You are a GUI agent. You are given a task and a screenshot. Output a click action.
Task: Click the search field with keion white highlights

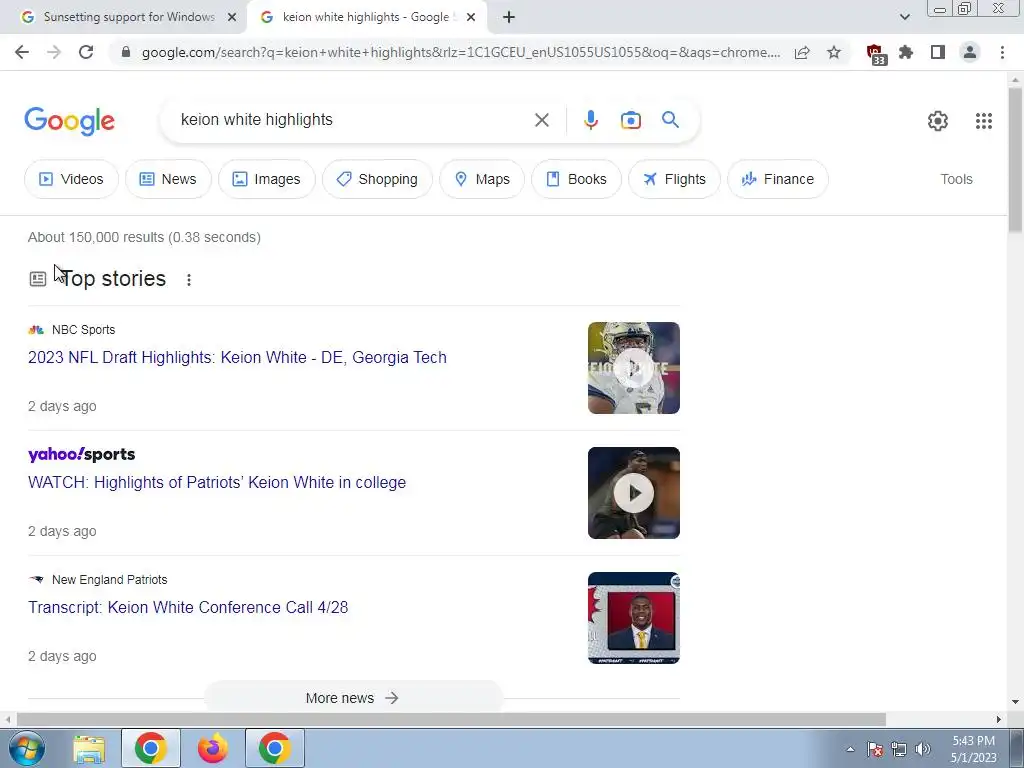pos(353,120)
